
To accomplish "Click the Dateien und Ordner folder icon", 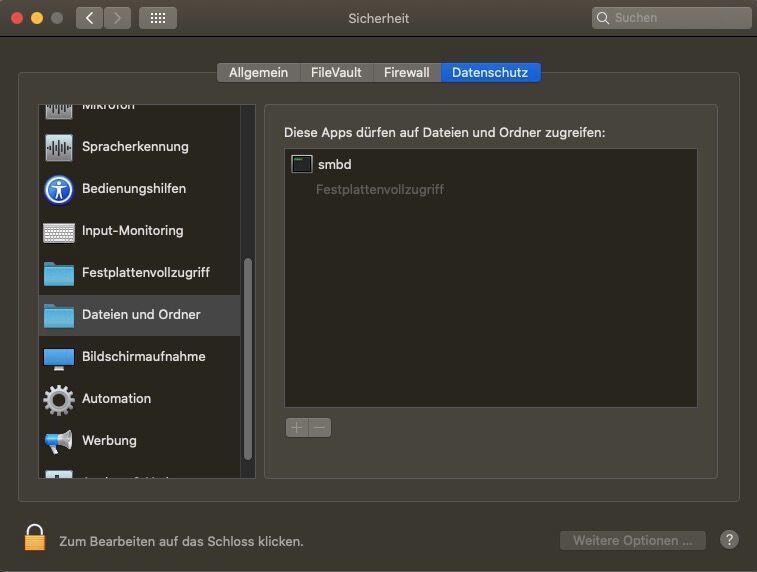I will point(59,316).
